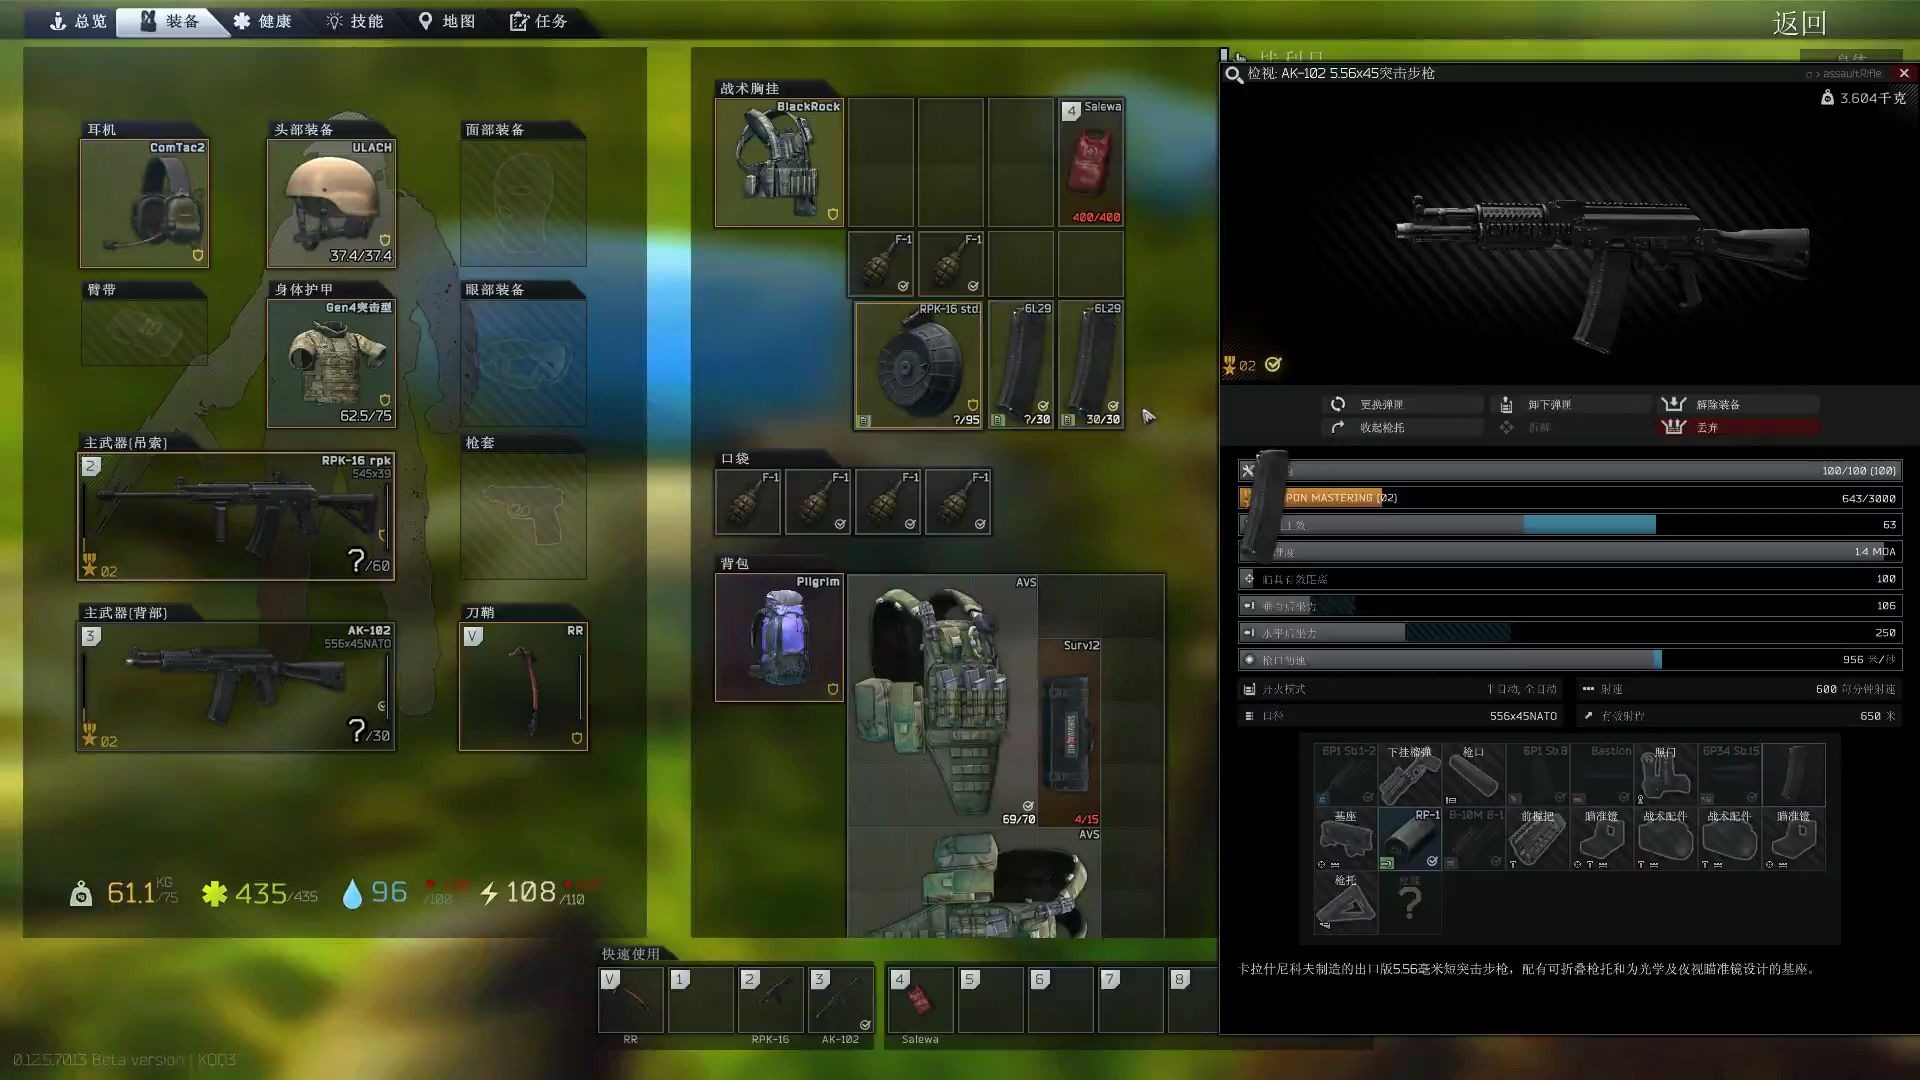
Task: Select the ULACH helmet item
Action: (x=331, y=203)
